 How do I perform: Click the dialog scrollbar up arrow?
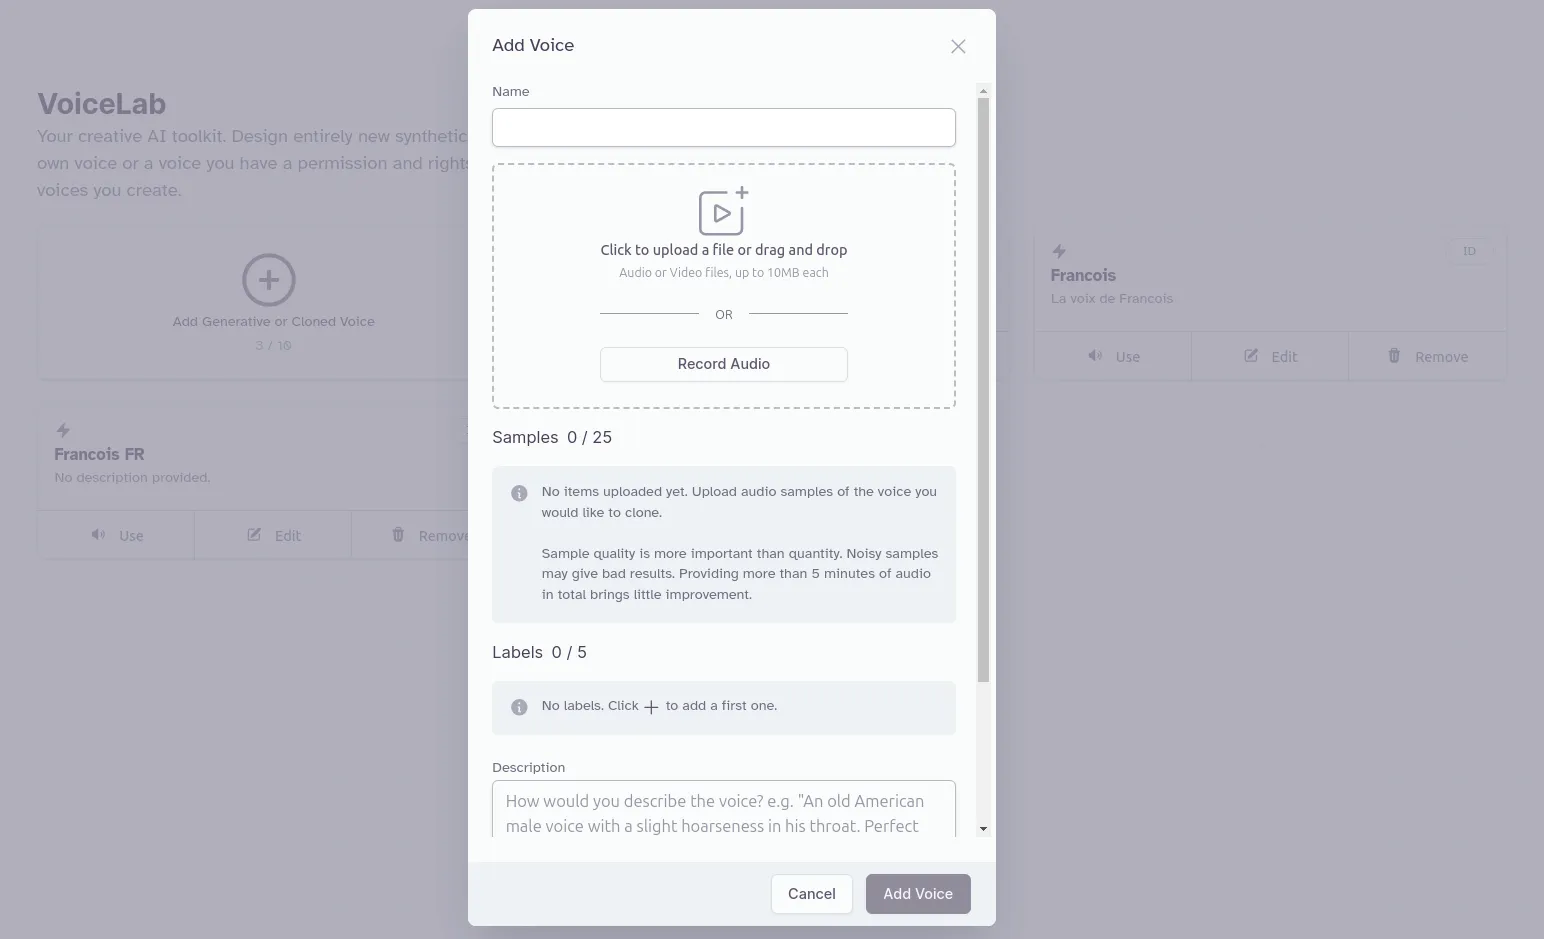(983, 91)
